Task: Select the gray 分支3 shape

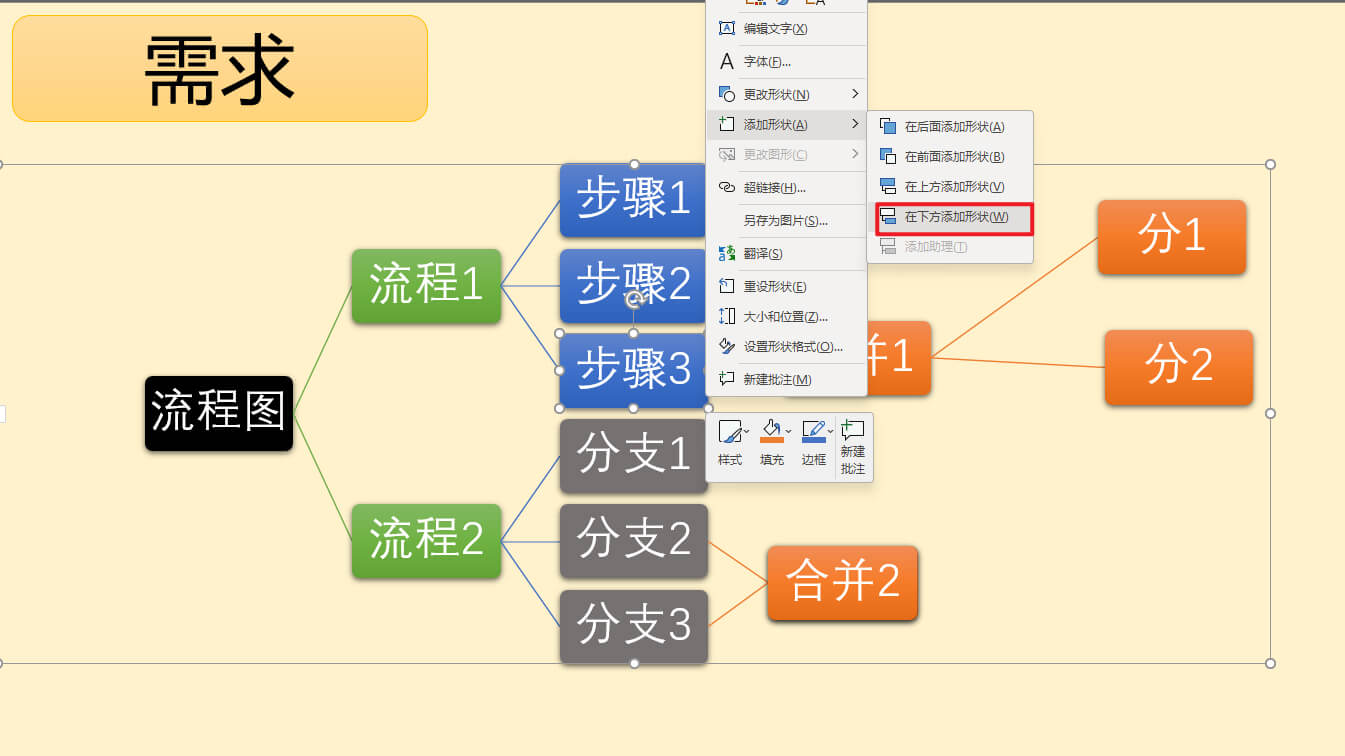Action: pyautogui.click(x=633, y=626)
